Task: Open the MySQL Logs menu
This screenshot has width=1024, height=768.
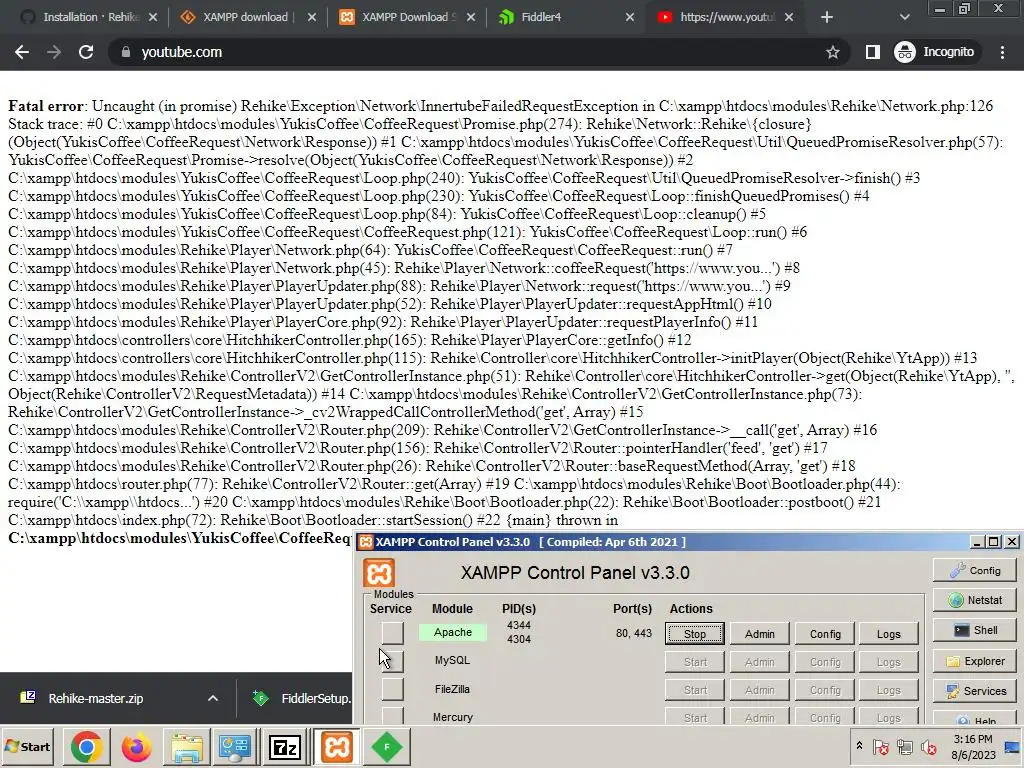Action: tap(888, 662)
